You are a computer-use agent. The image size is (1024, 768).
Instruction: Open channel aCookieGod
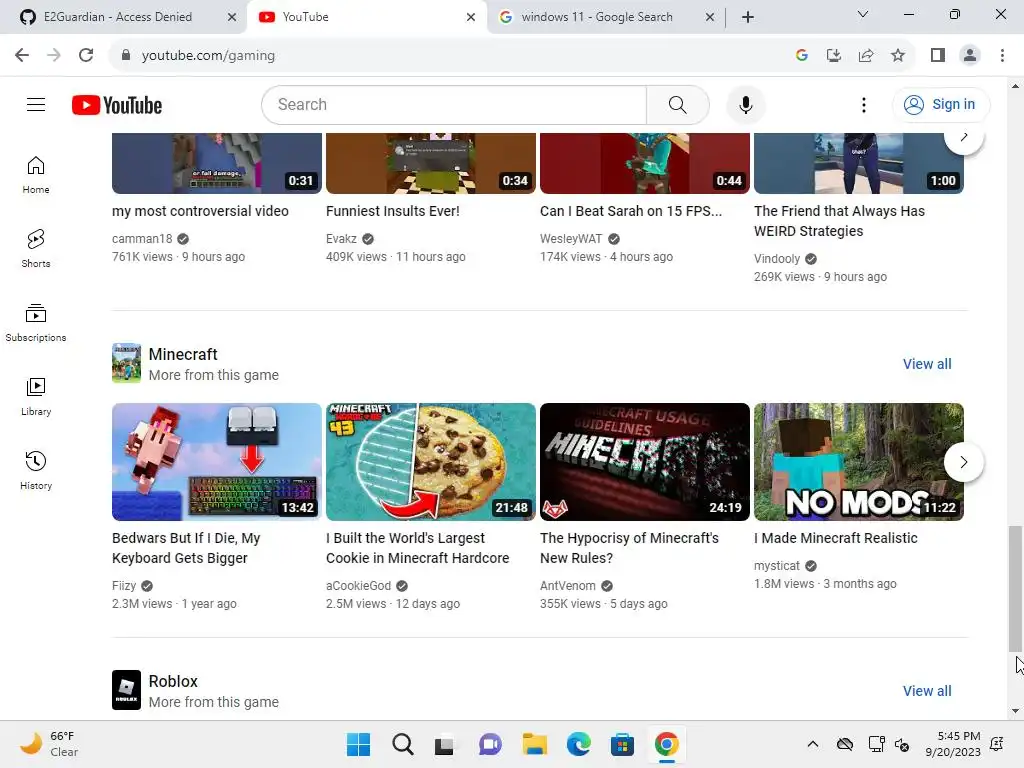pyautogui.click(x=359, y=586)
